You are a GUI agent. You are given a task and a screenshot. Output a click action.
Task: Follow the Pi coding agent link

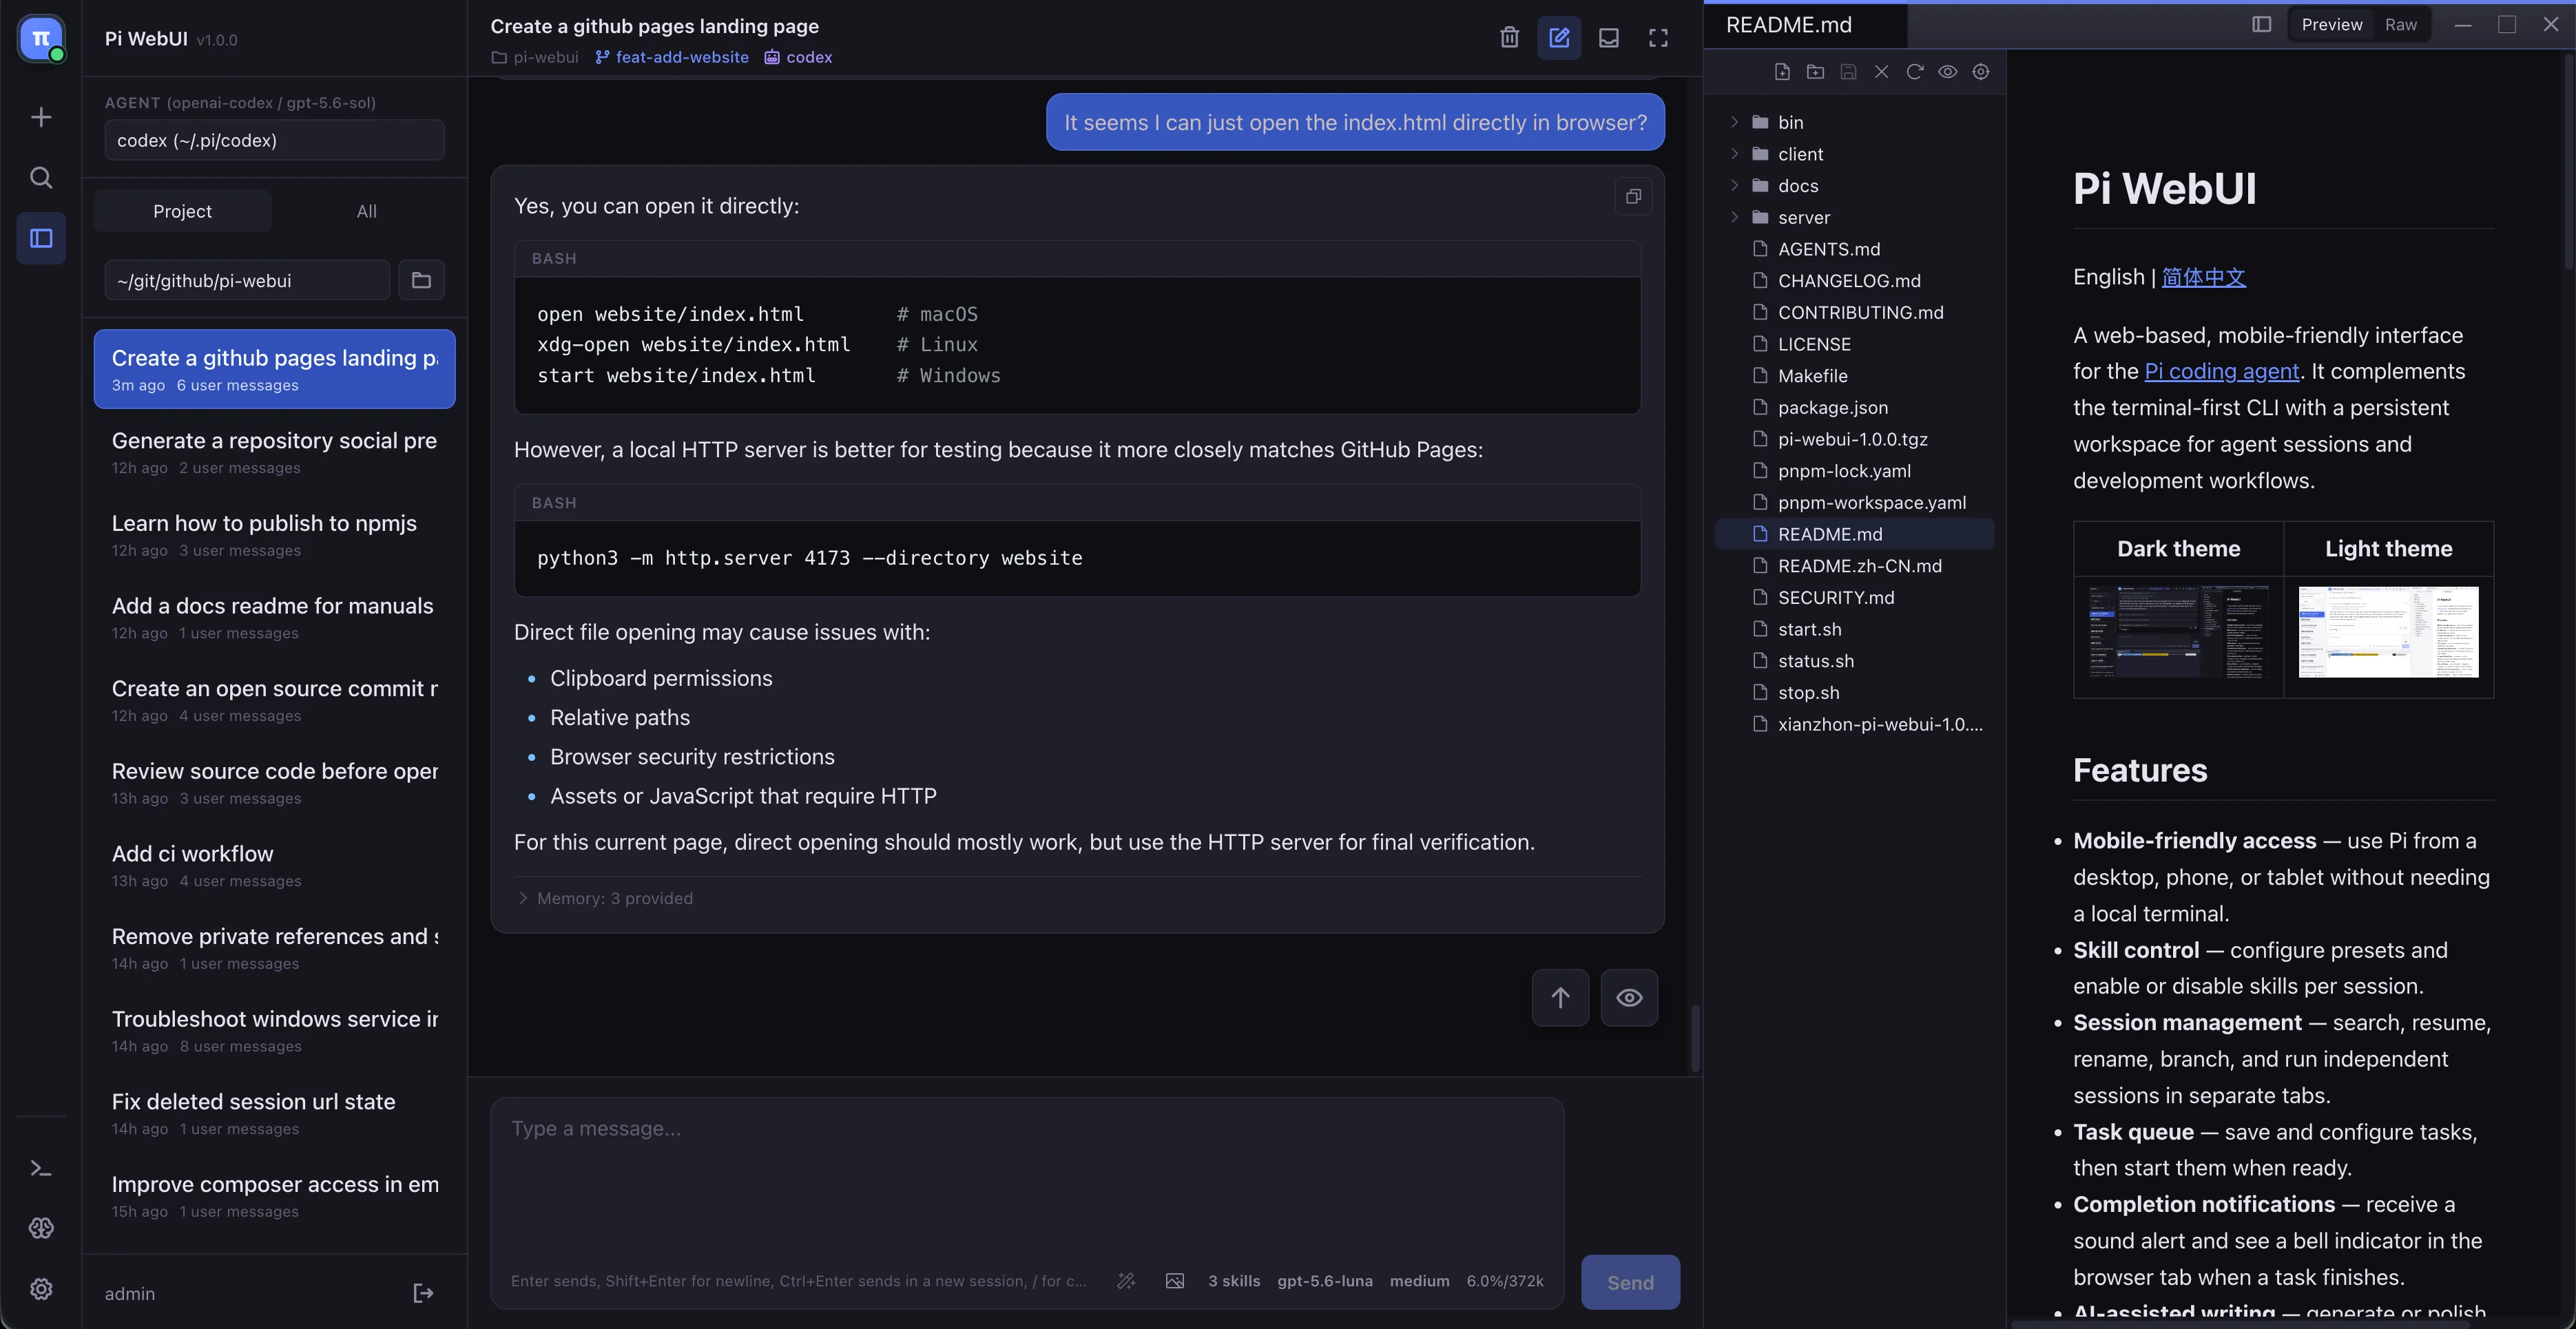click(2221, 371)
